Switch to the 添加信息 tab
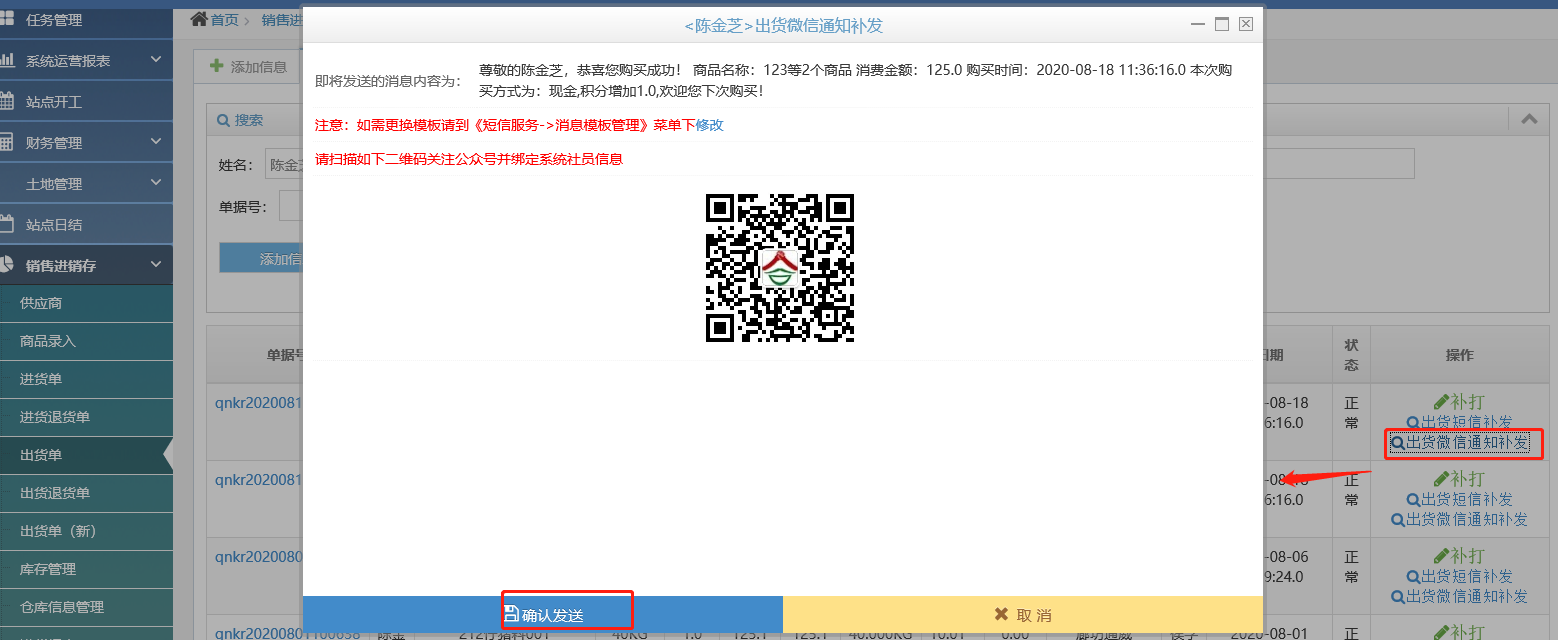 pos(248,67)
